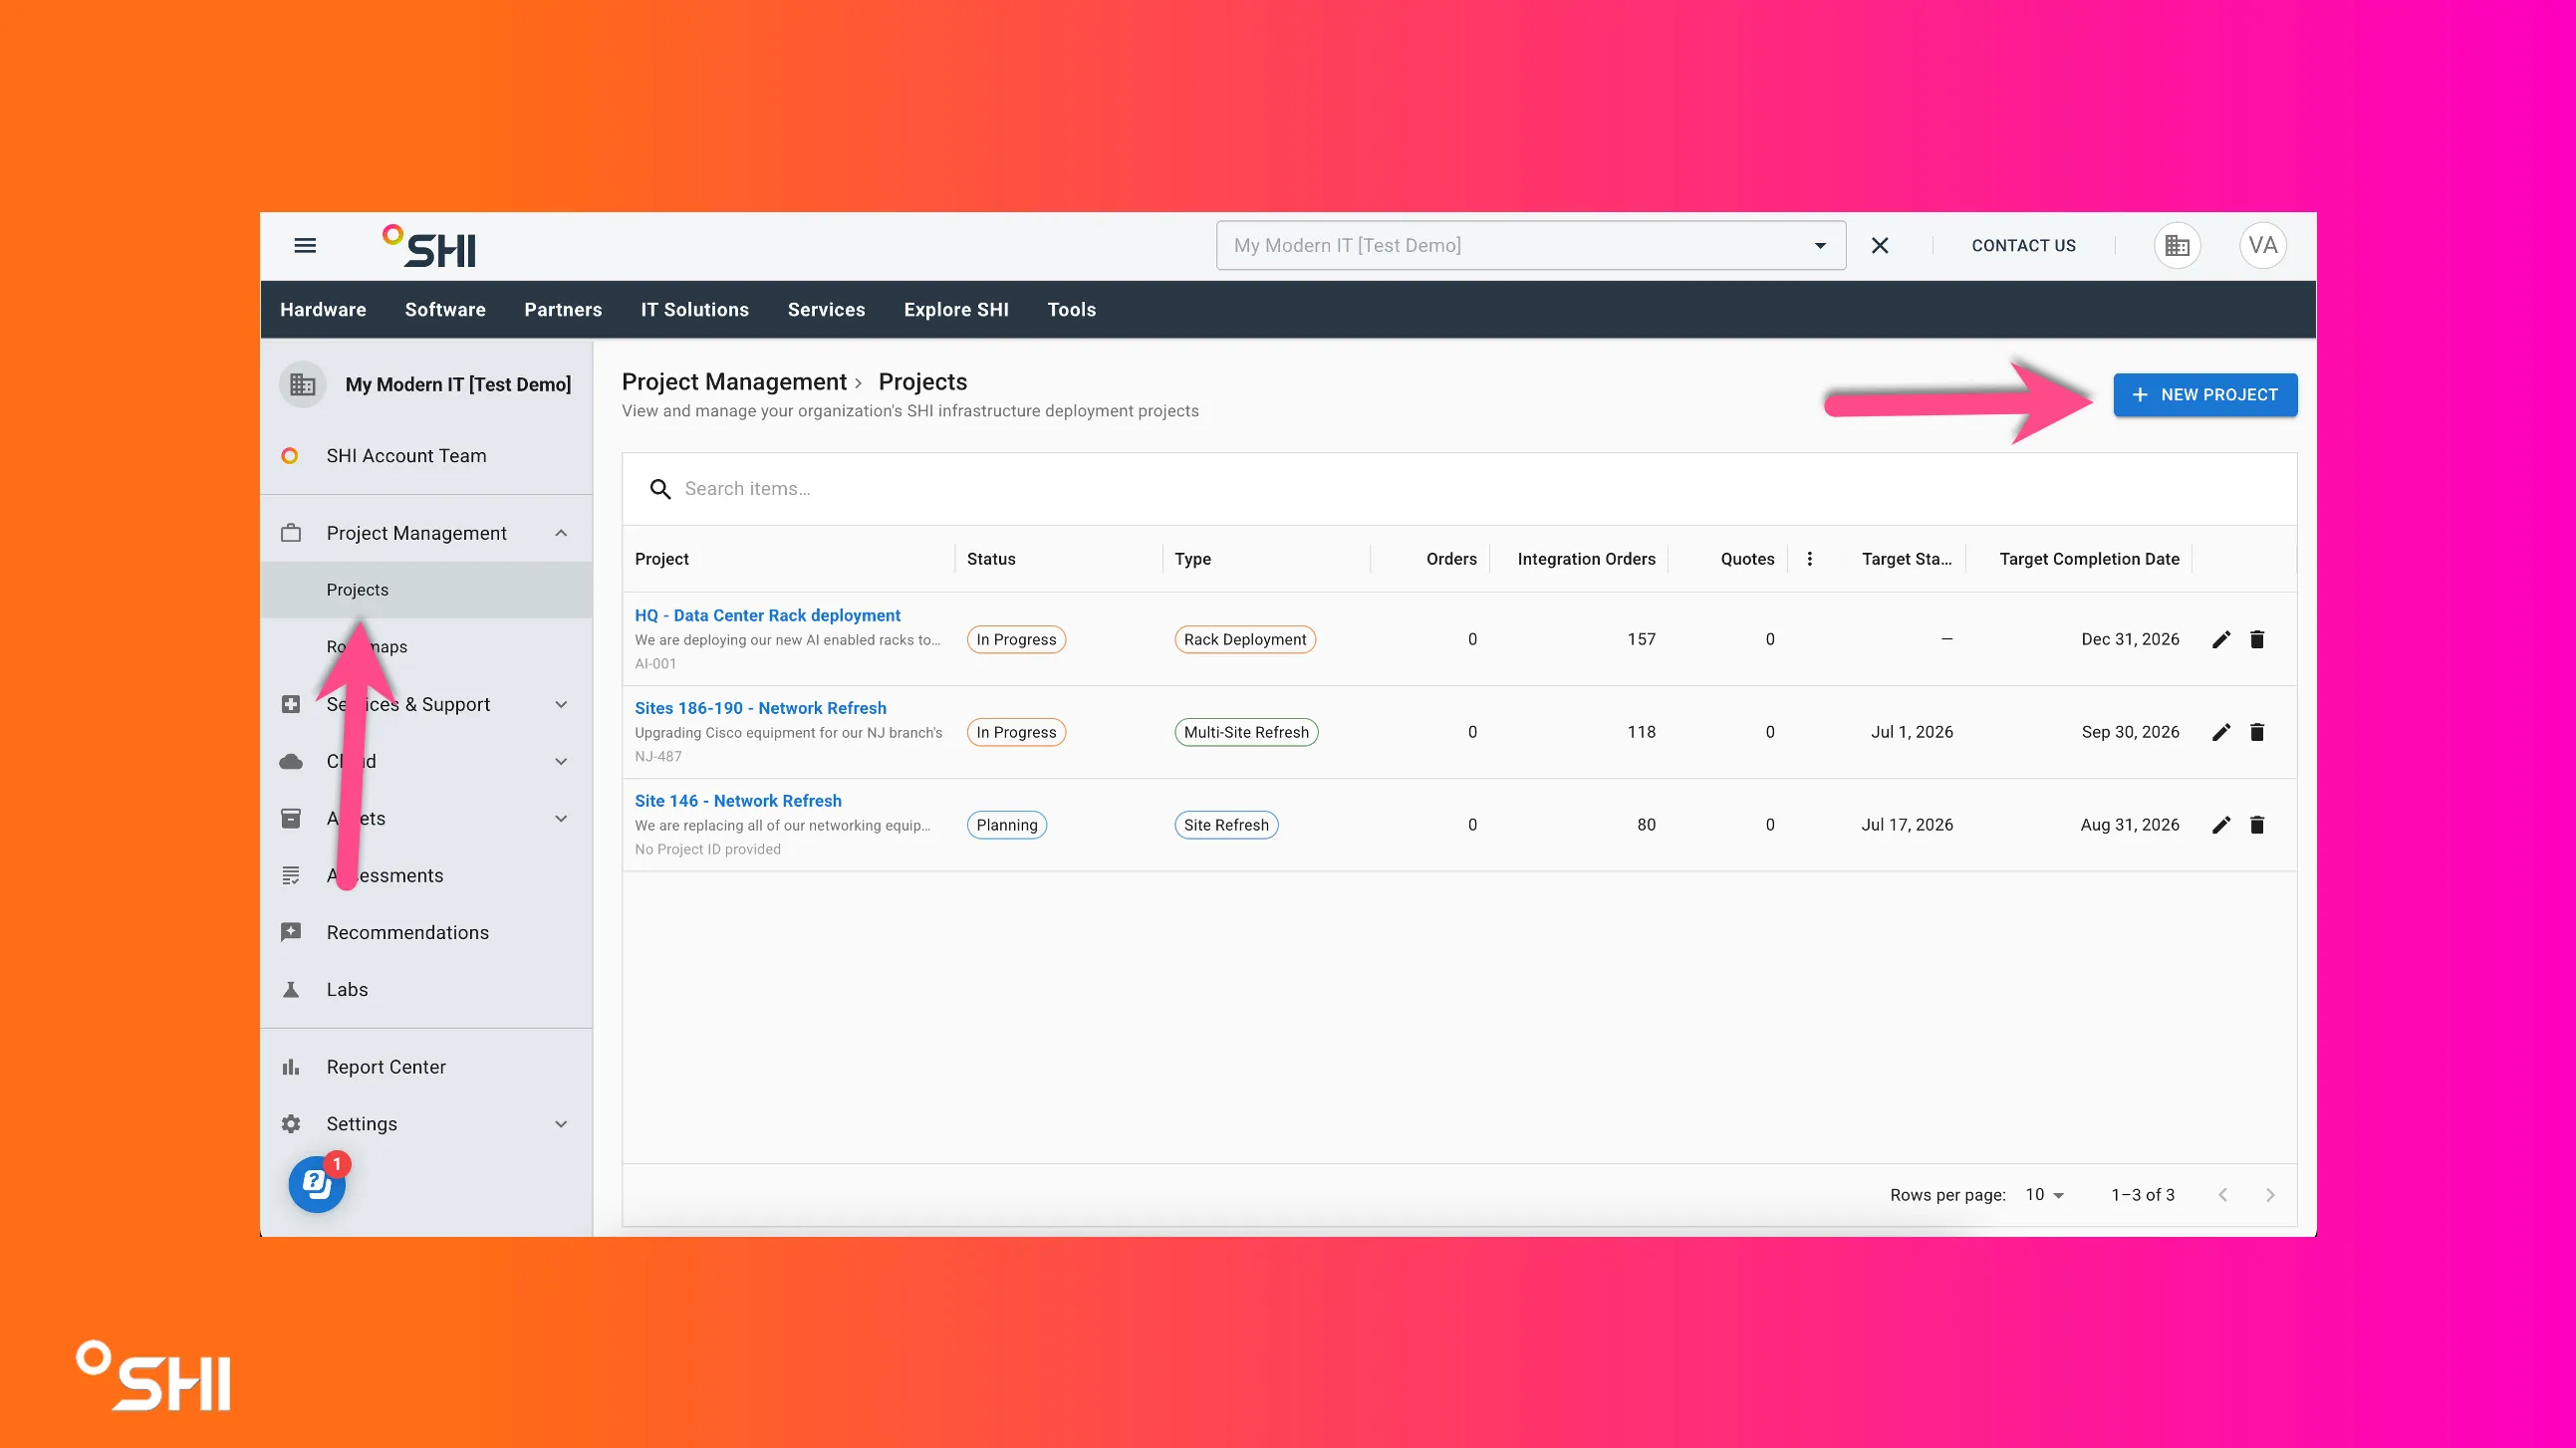Open the organization building icon in header
Viewport: 2576px width, 1448px height.
2177,245
